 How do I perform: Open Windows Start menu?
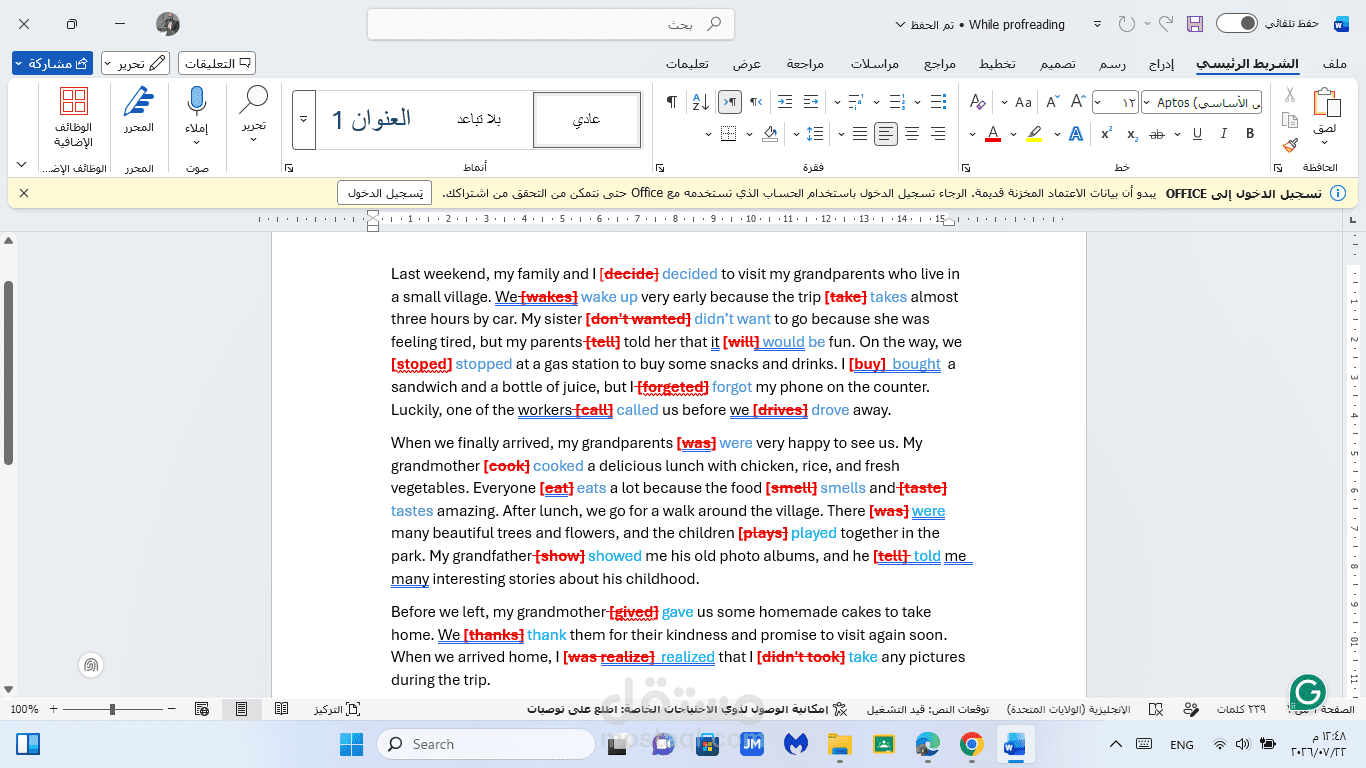point(352,744)
